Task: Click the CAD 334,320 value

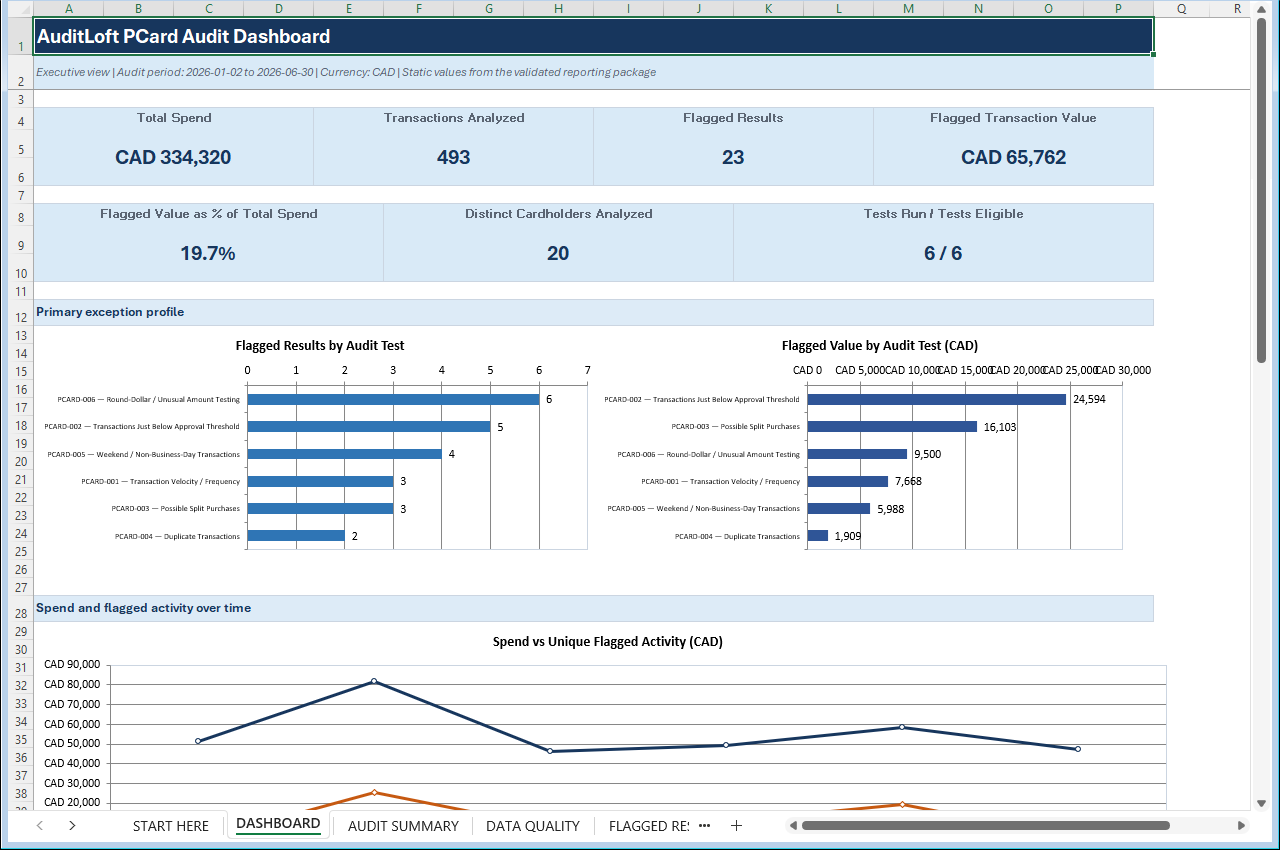Action: pos(174,157)
